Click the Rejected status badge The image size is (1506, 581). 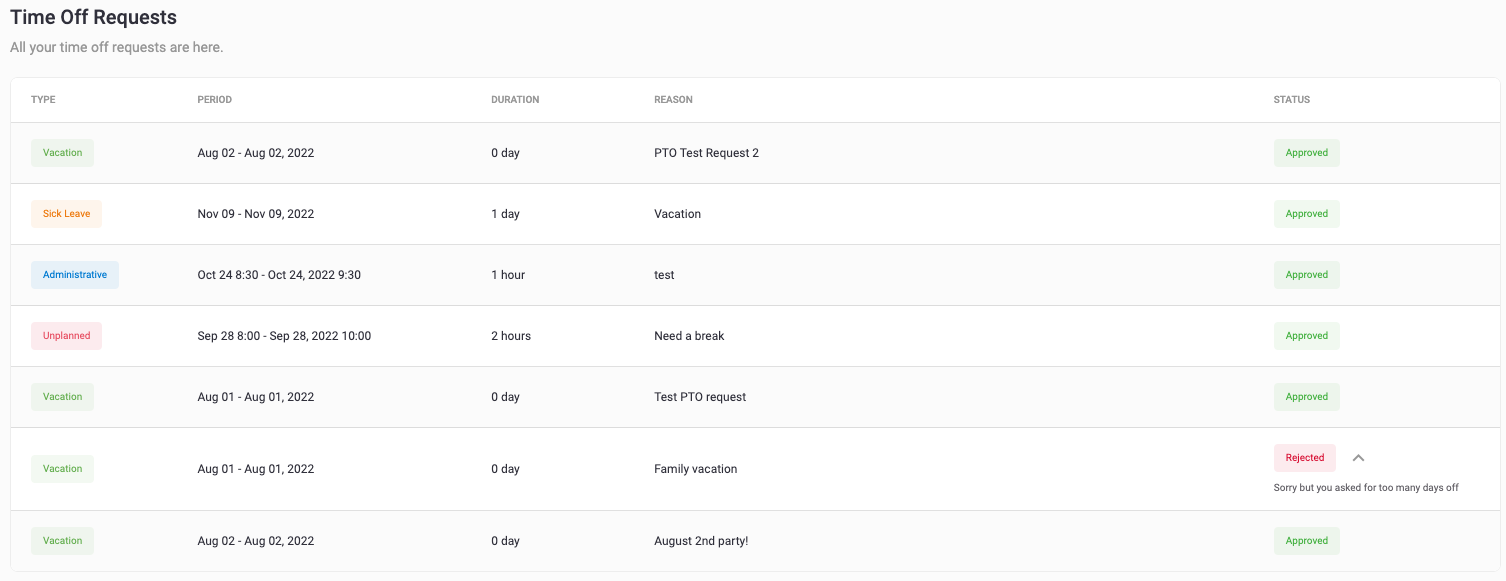(x=1304, y=458)
